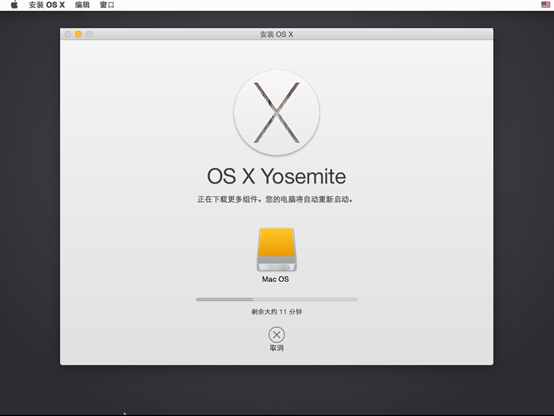Click the installation progress bar
This screenshot has width=554, height=416.
tap(277, 299)
